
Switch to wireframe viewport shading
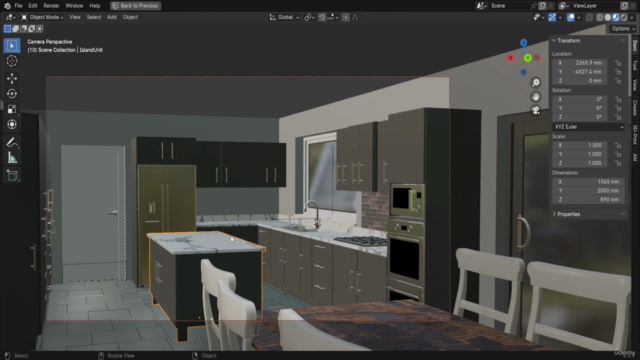600,17
